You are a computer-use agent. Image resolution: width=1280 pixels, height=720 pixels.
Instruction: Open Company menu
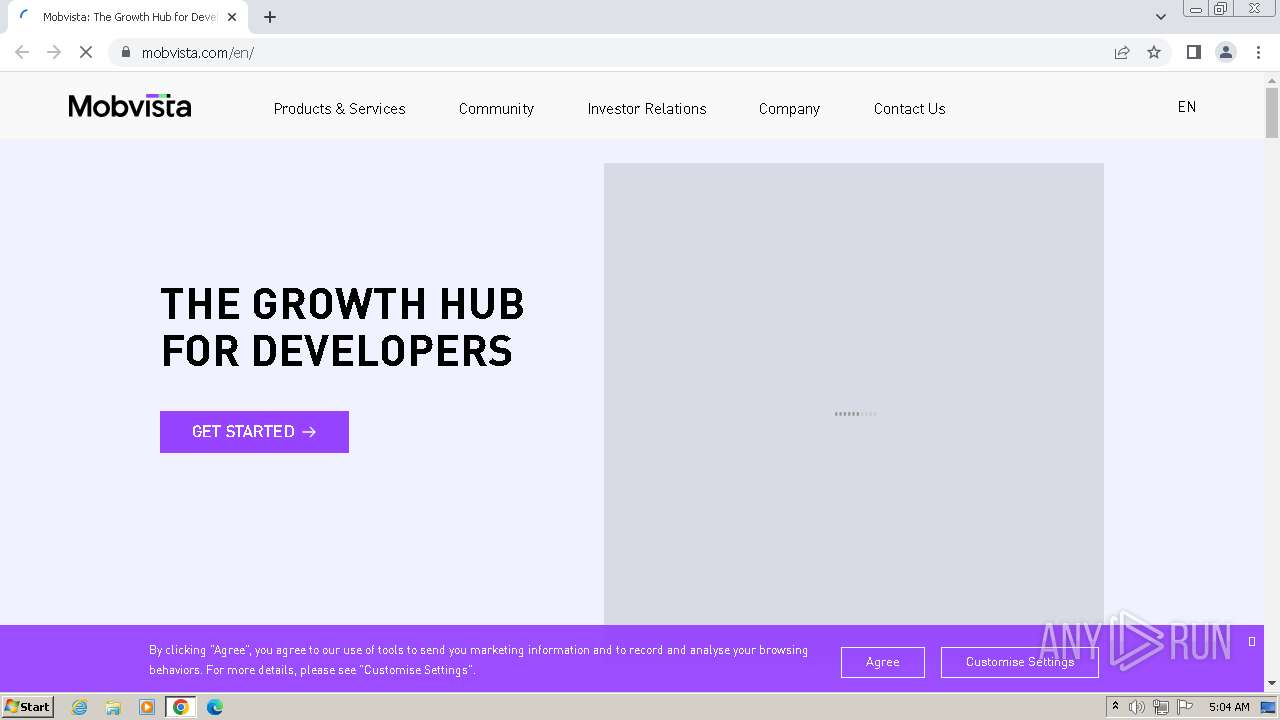point(789,108)
